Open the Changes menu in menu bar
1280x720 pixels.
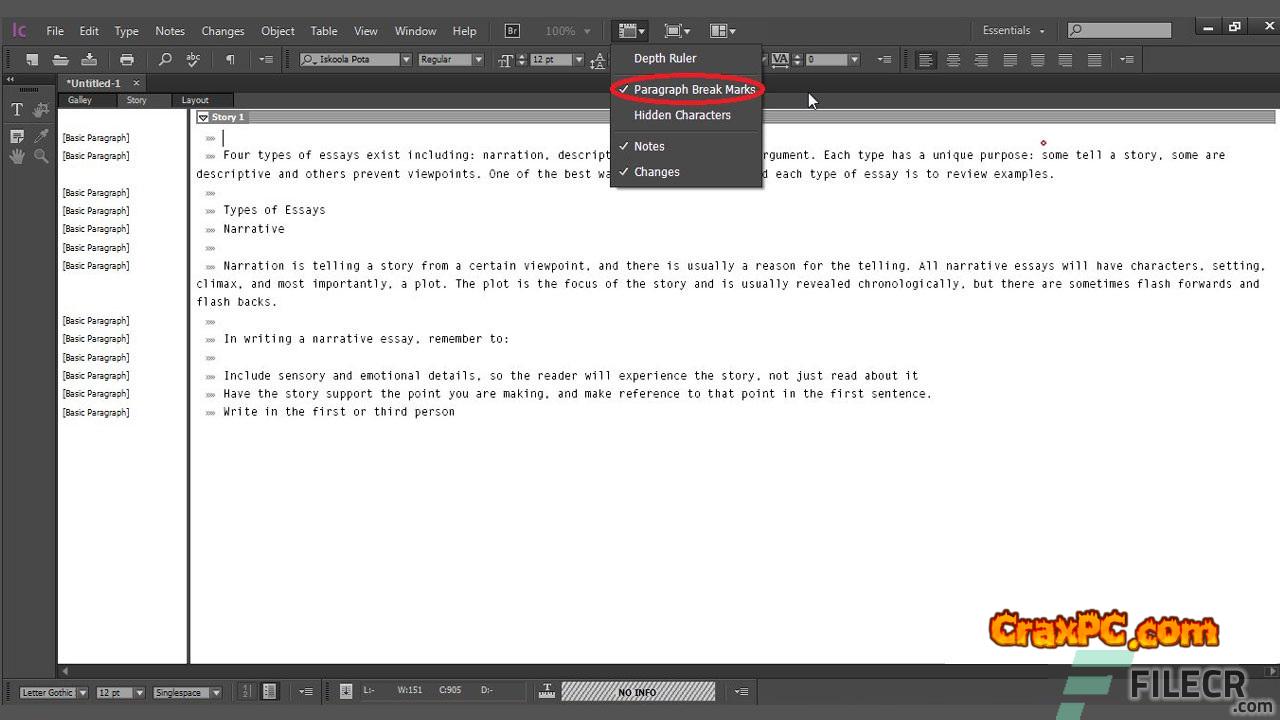(x=222, y=31)
